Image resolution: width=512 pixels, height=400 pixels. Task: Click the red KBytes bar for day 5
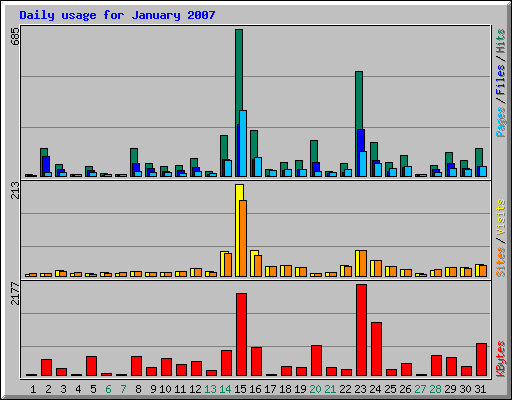pyautogui.click(x=92, y=366)
